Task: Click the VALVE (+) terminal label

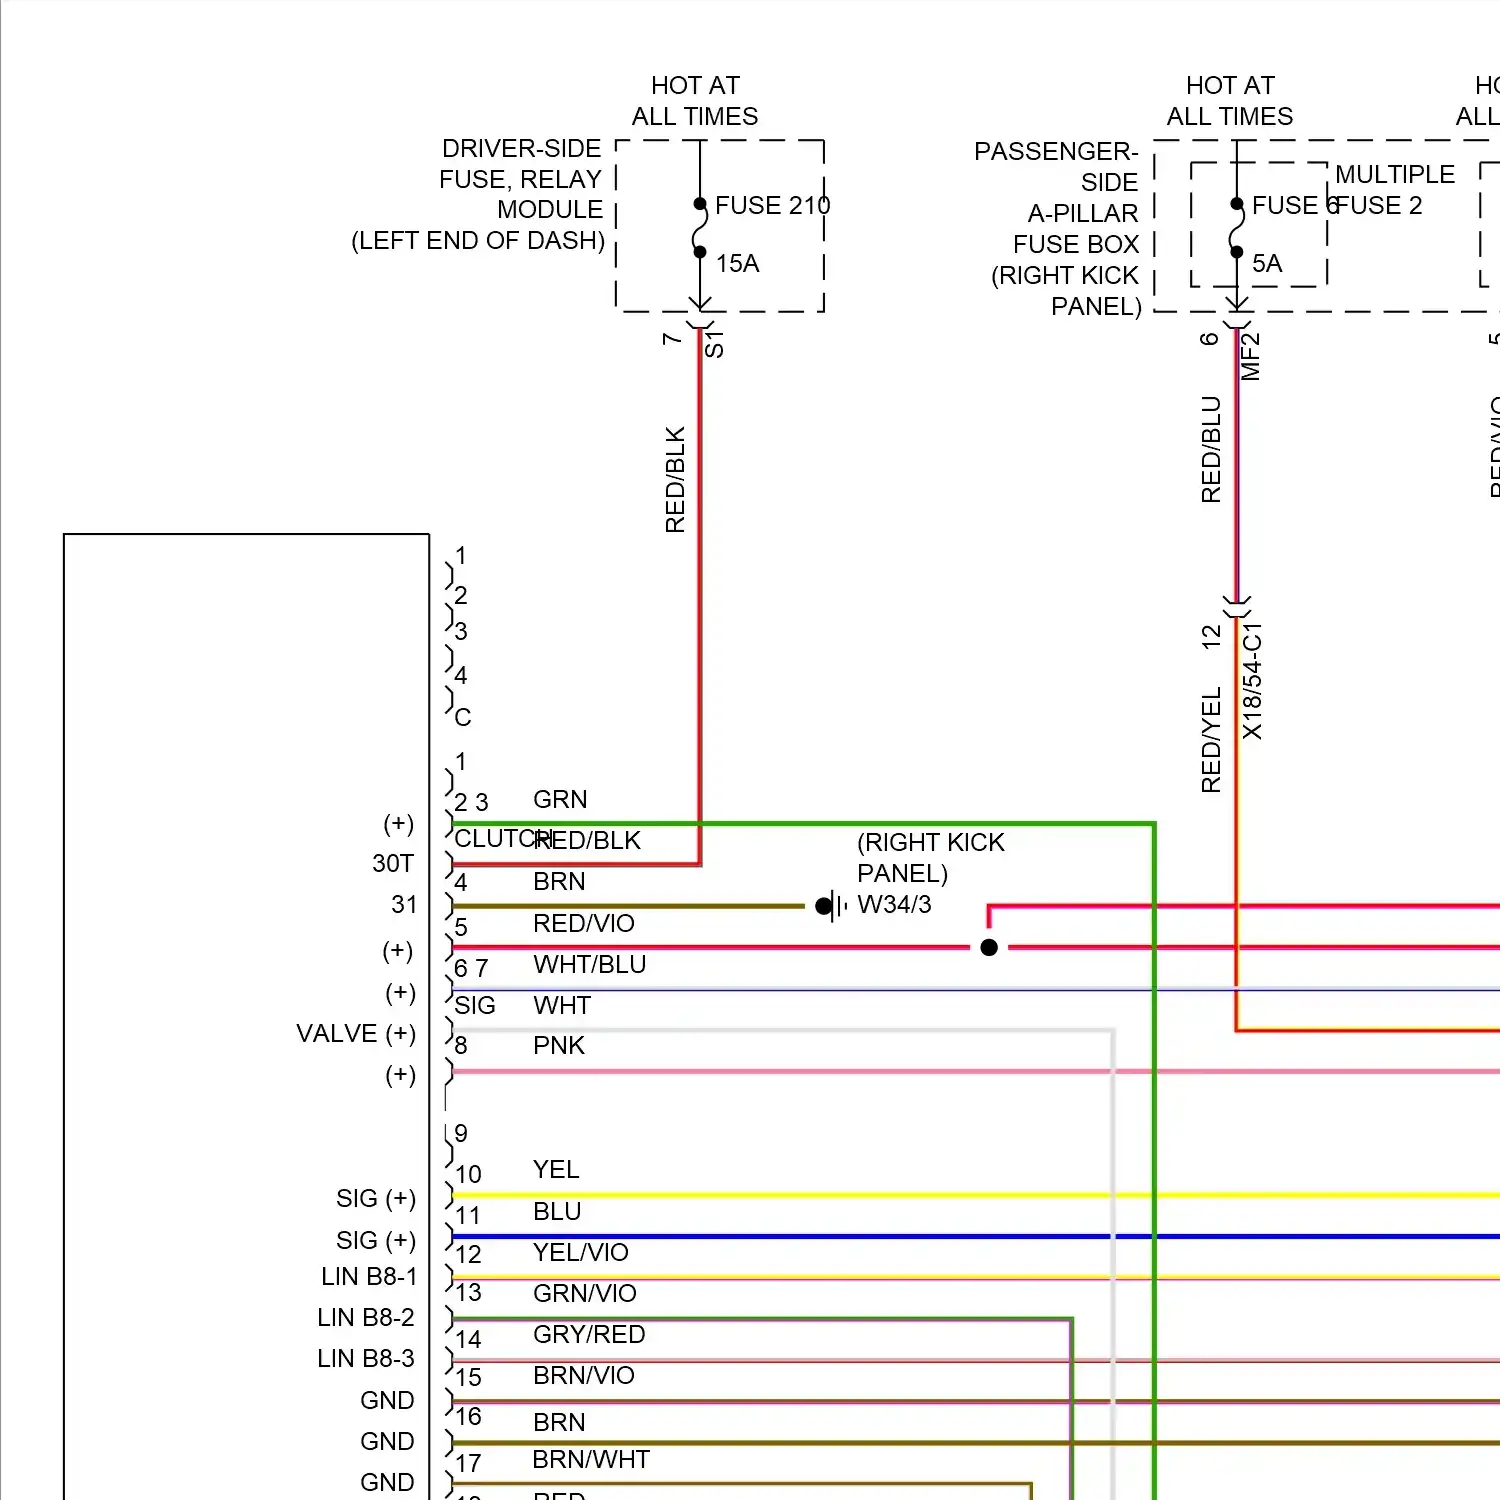Action: pos(355,1034)
